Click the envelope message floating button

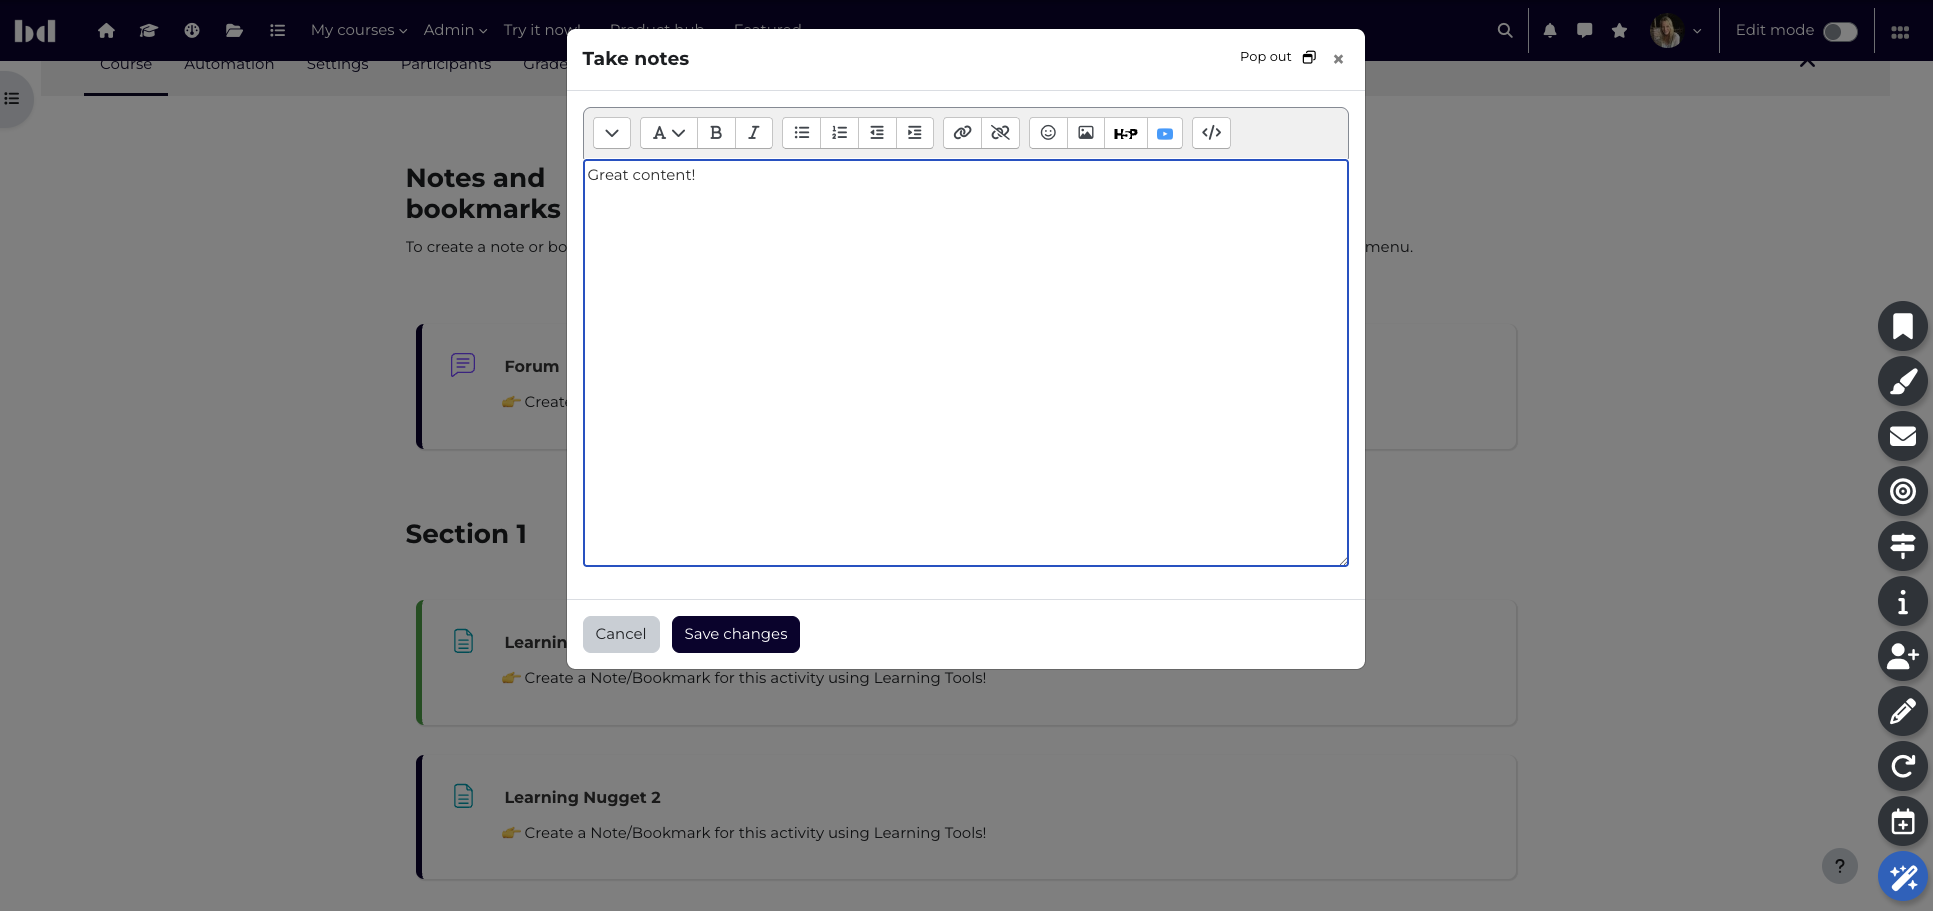point(1903,436)
